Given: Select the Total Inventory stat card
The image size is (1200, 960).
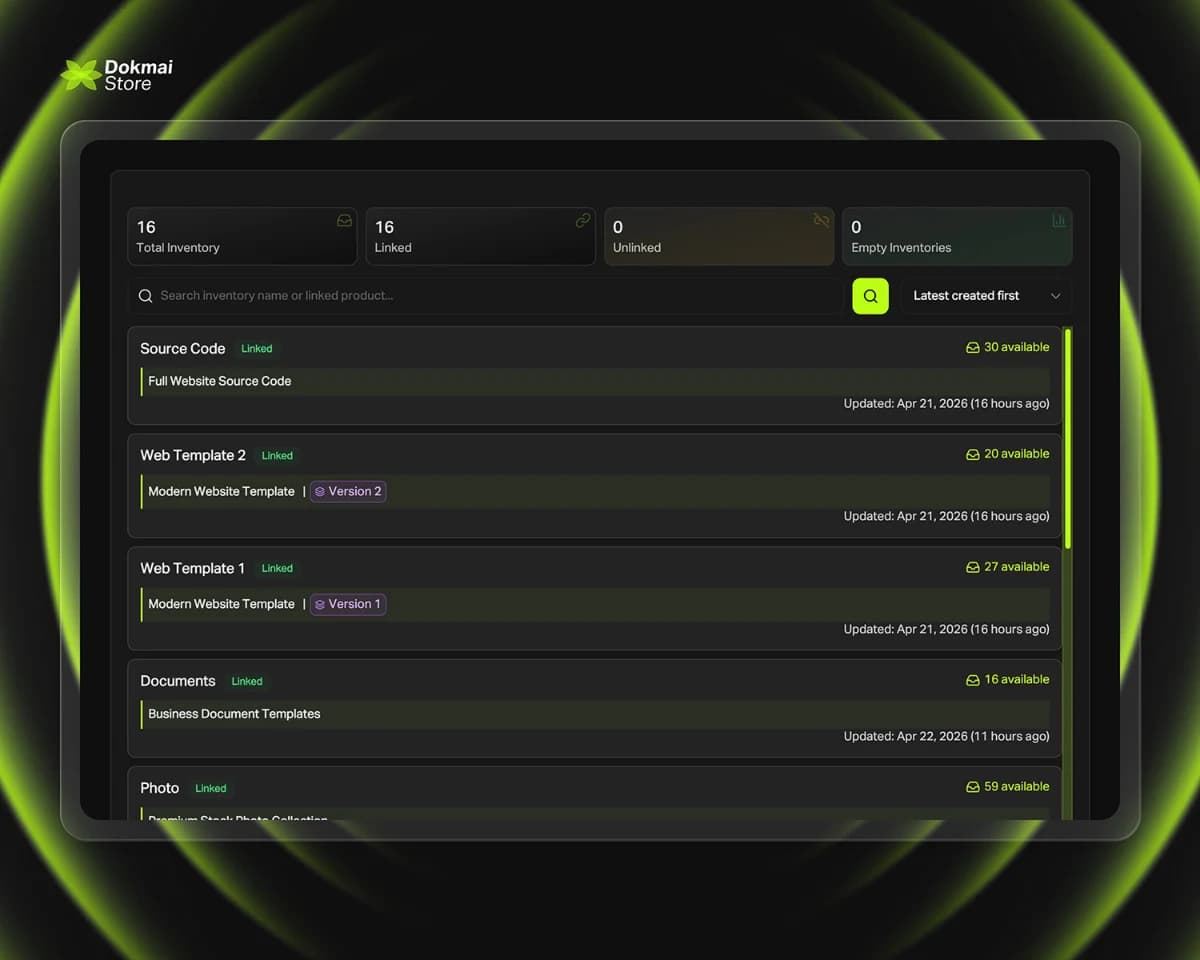Looking at the screenshot, I should [x=241, y=237].
